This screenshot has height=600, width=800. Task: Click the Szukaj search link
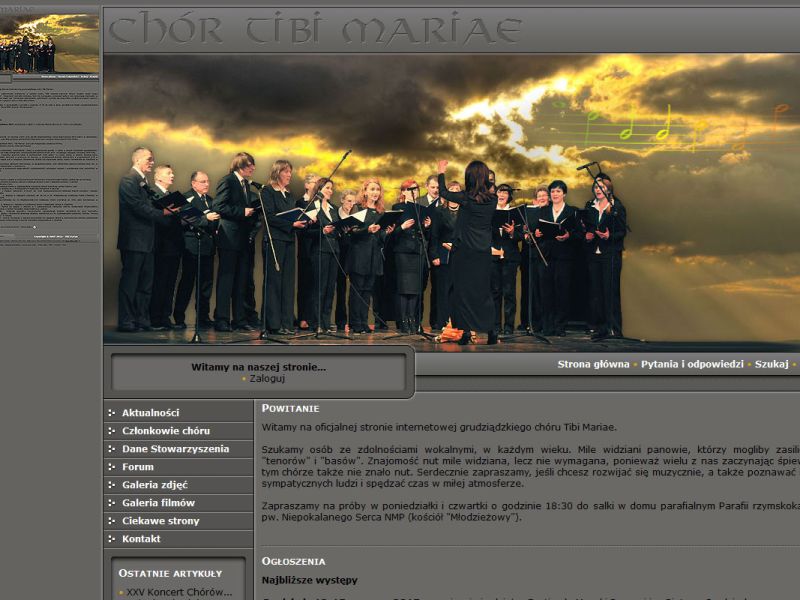point(771,365)
